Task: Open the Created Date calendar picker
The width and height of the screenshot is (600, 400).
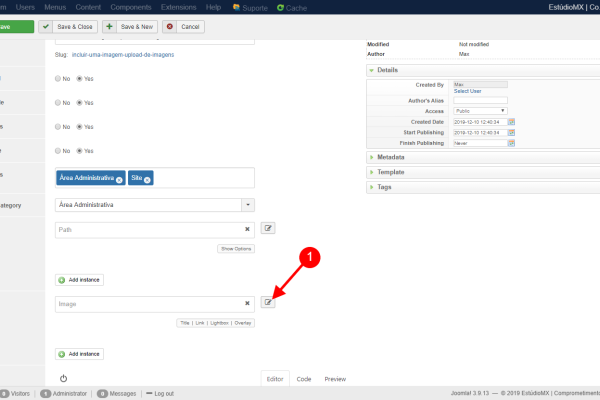Action: coord(512,121)
